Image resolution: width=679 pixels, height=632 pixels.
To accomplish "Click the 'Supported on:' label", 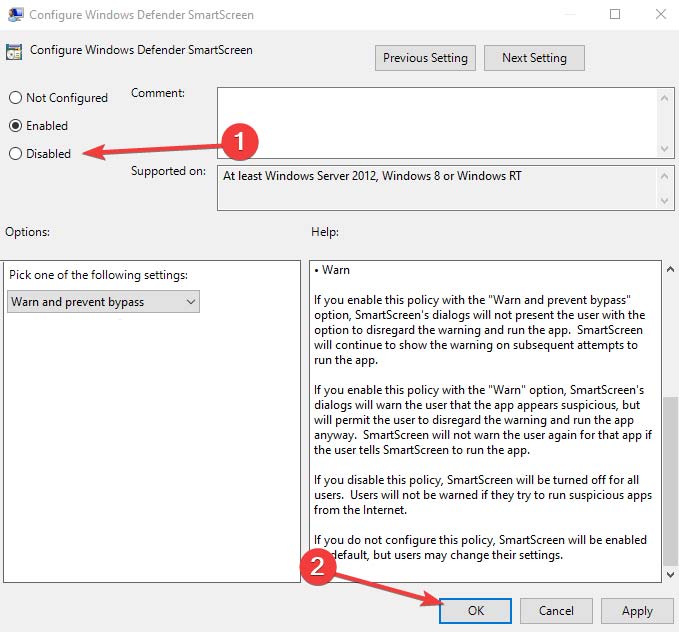I will point(168,171).
